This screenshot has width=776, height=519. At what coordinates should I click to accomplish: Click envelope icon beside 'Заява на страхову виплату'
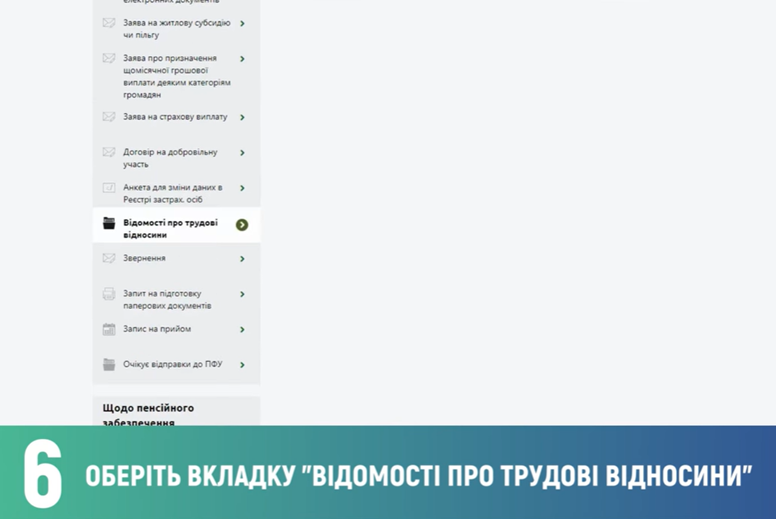[x=109, y=117]
